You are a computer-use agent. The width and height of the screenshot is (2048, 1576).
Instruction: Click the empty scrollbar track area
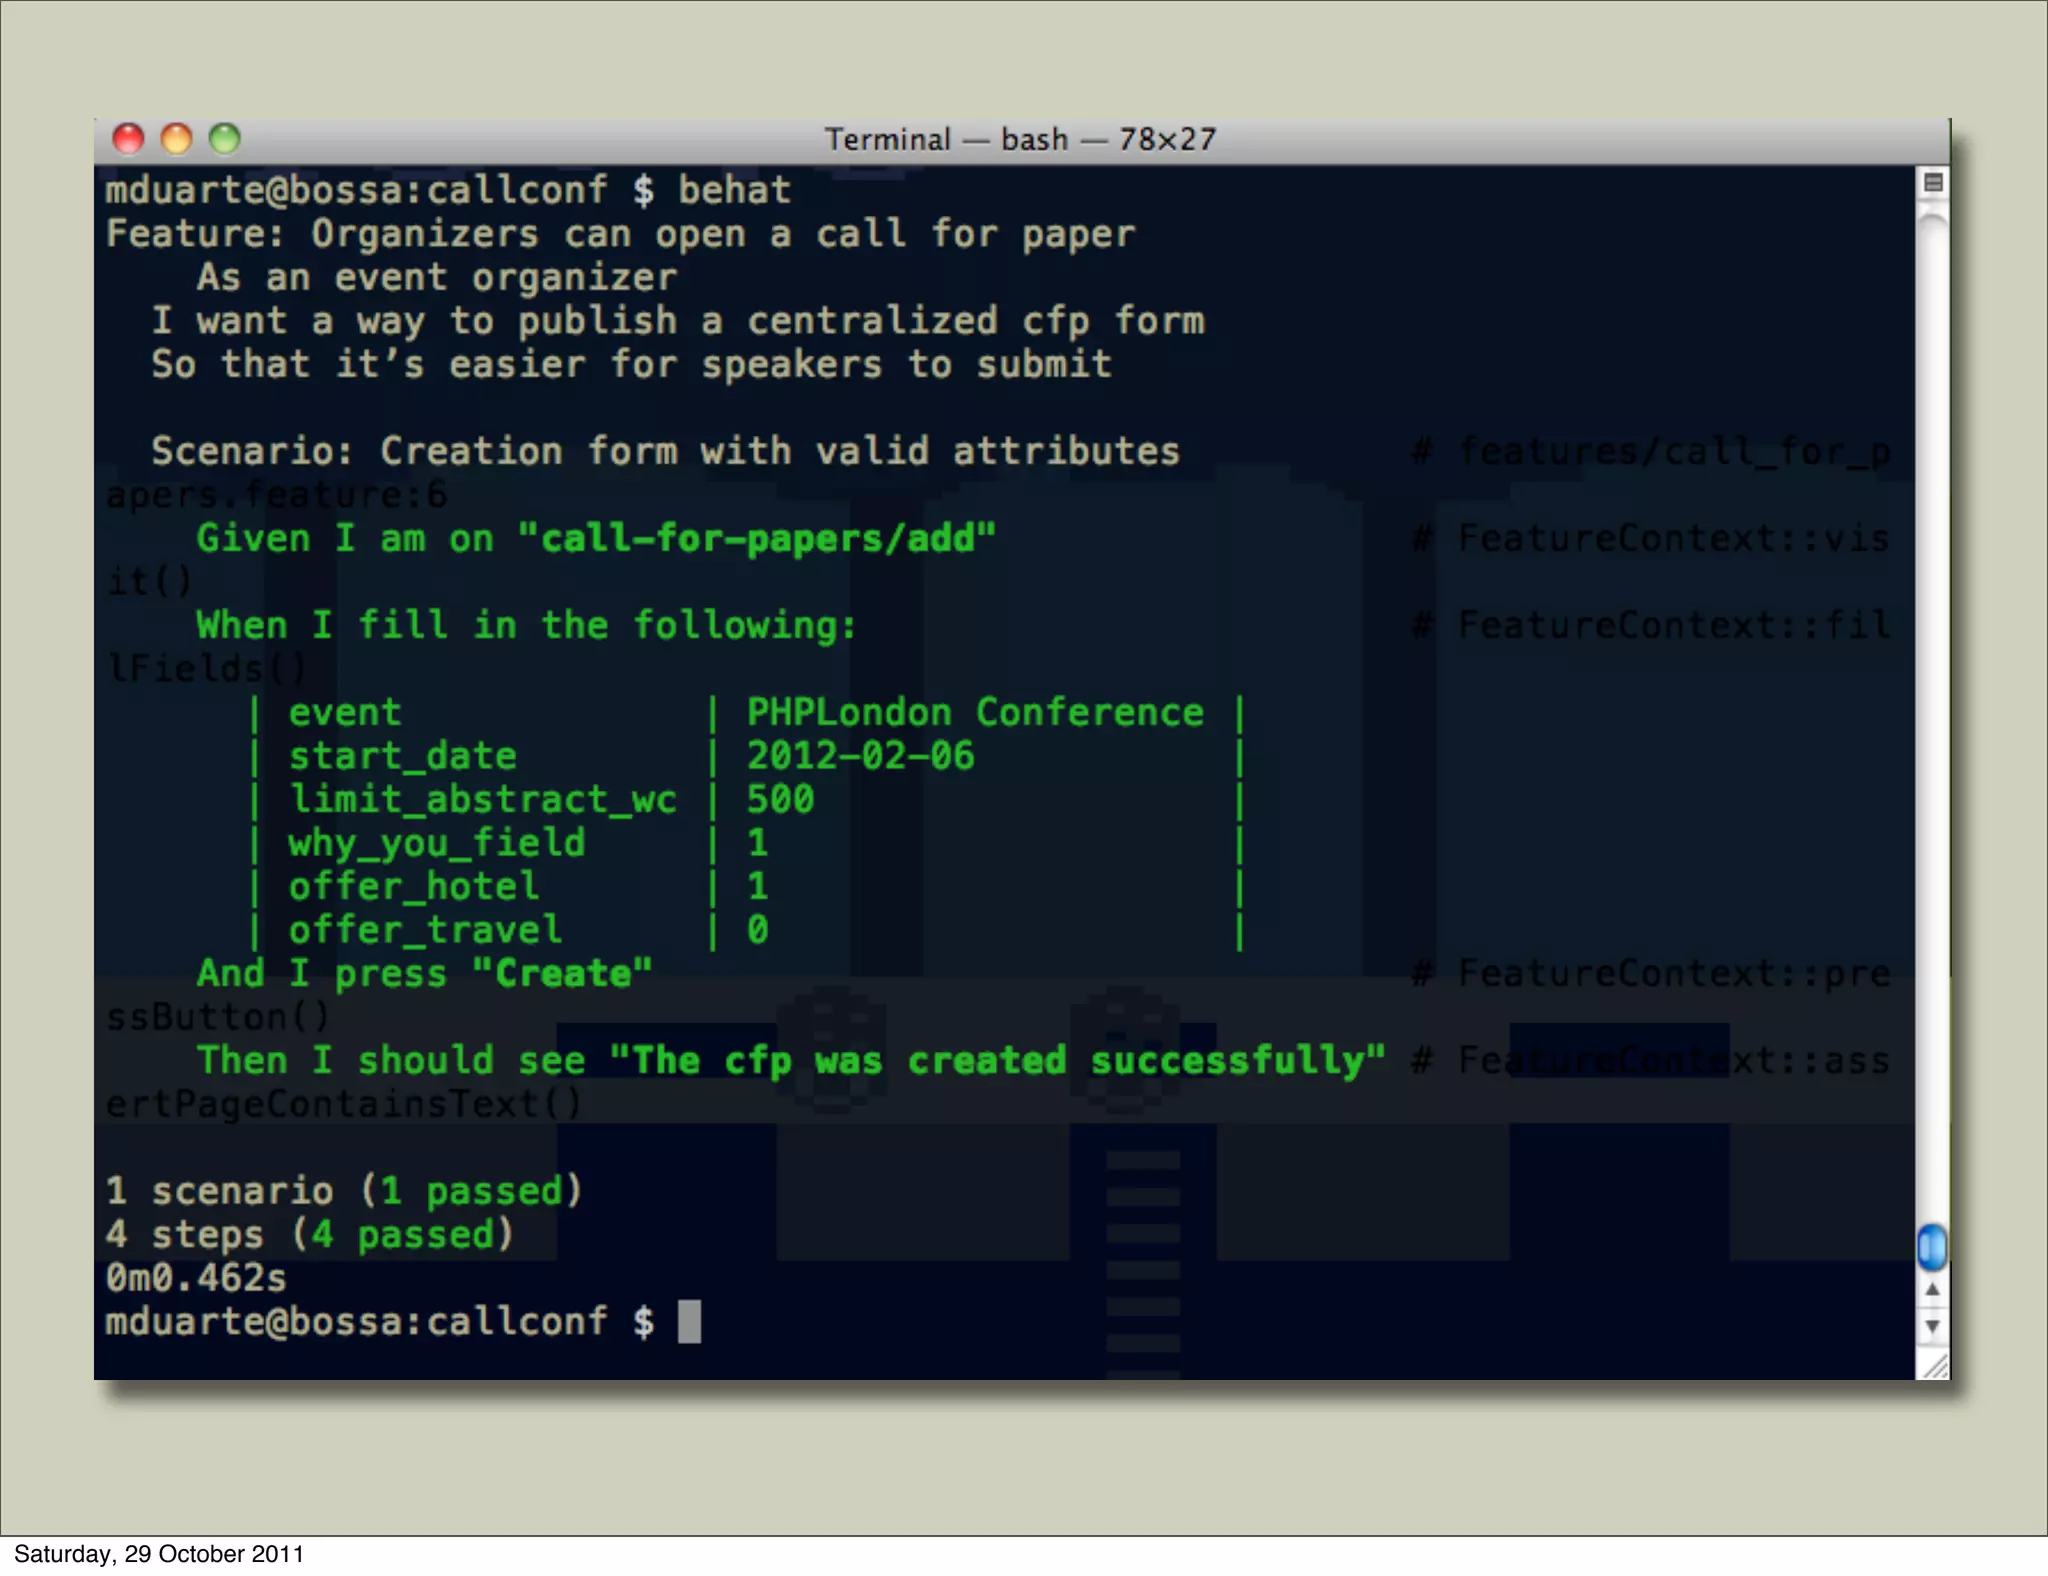point(1932,700)
